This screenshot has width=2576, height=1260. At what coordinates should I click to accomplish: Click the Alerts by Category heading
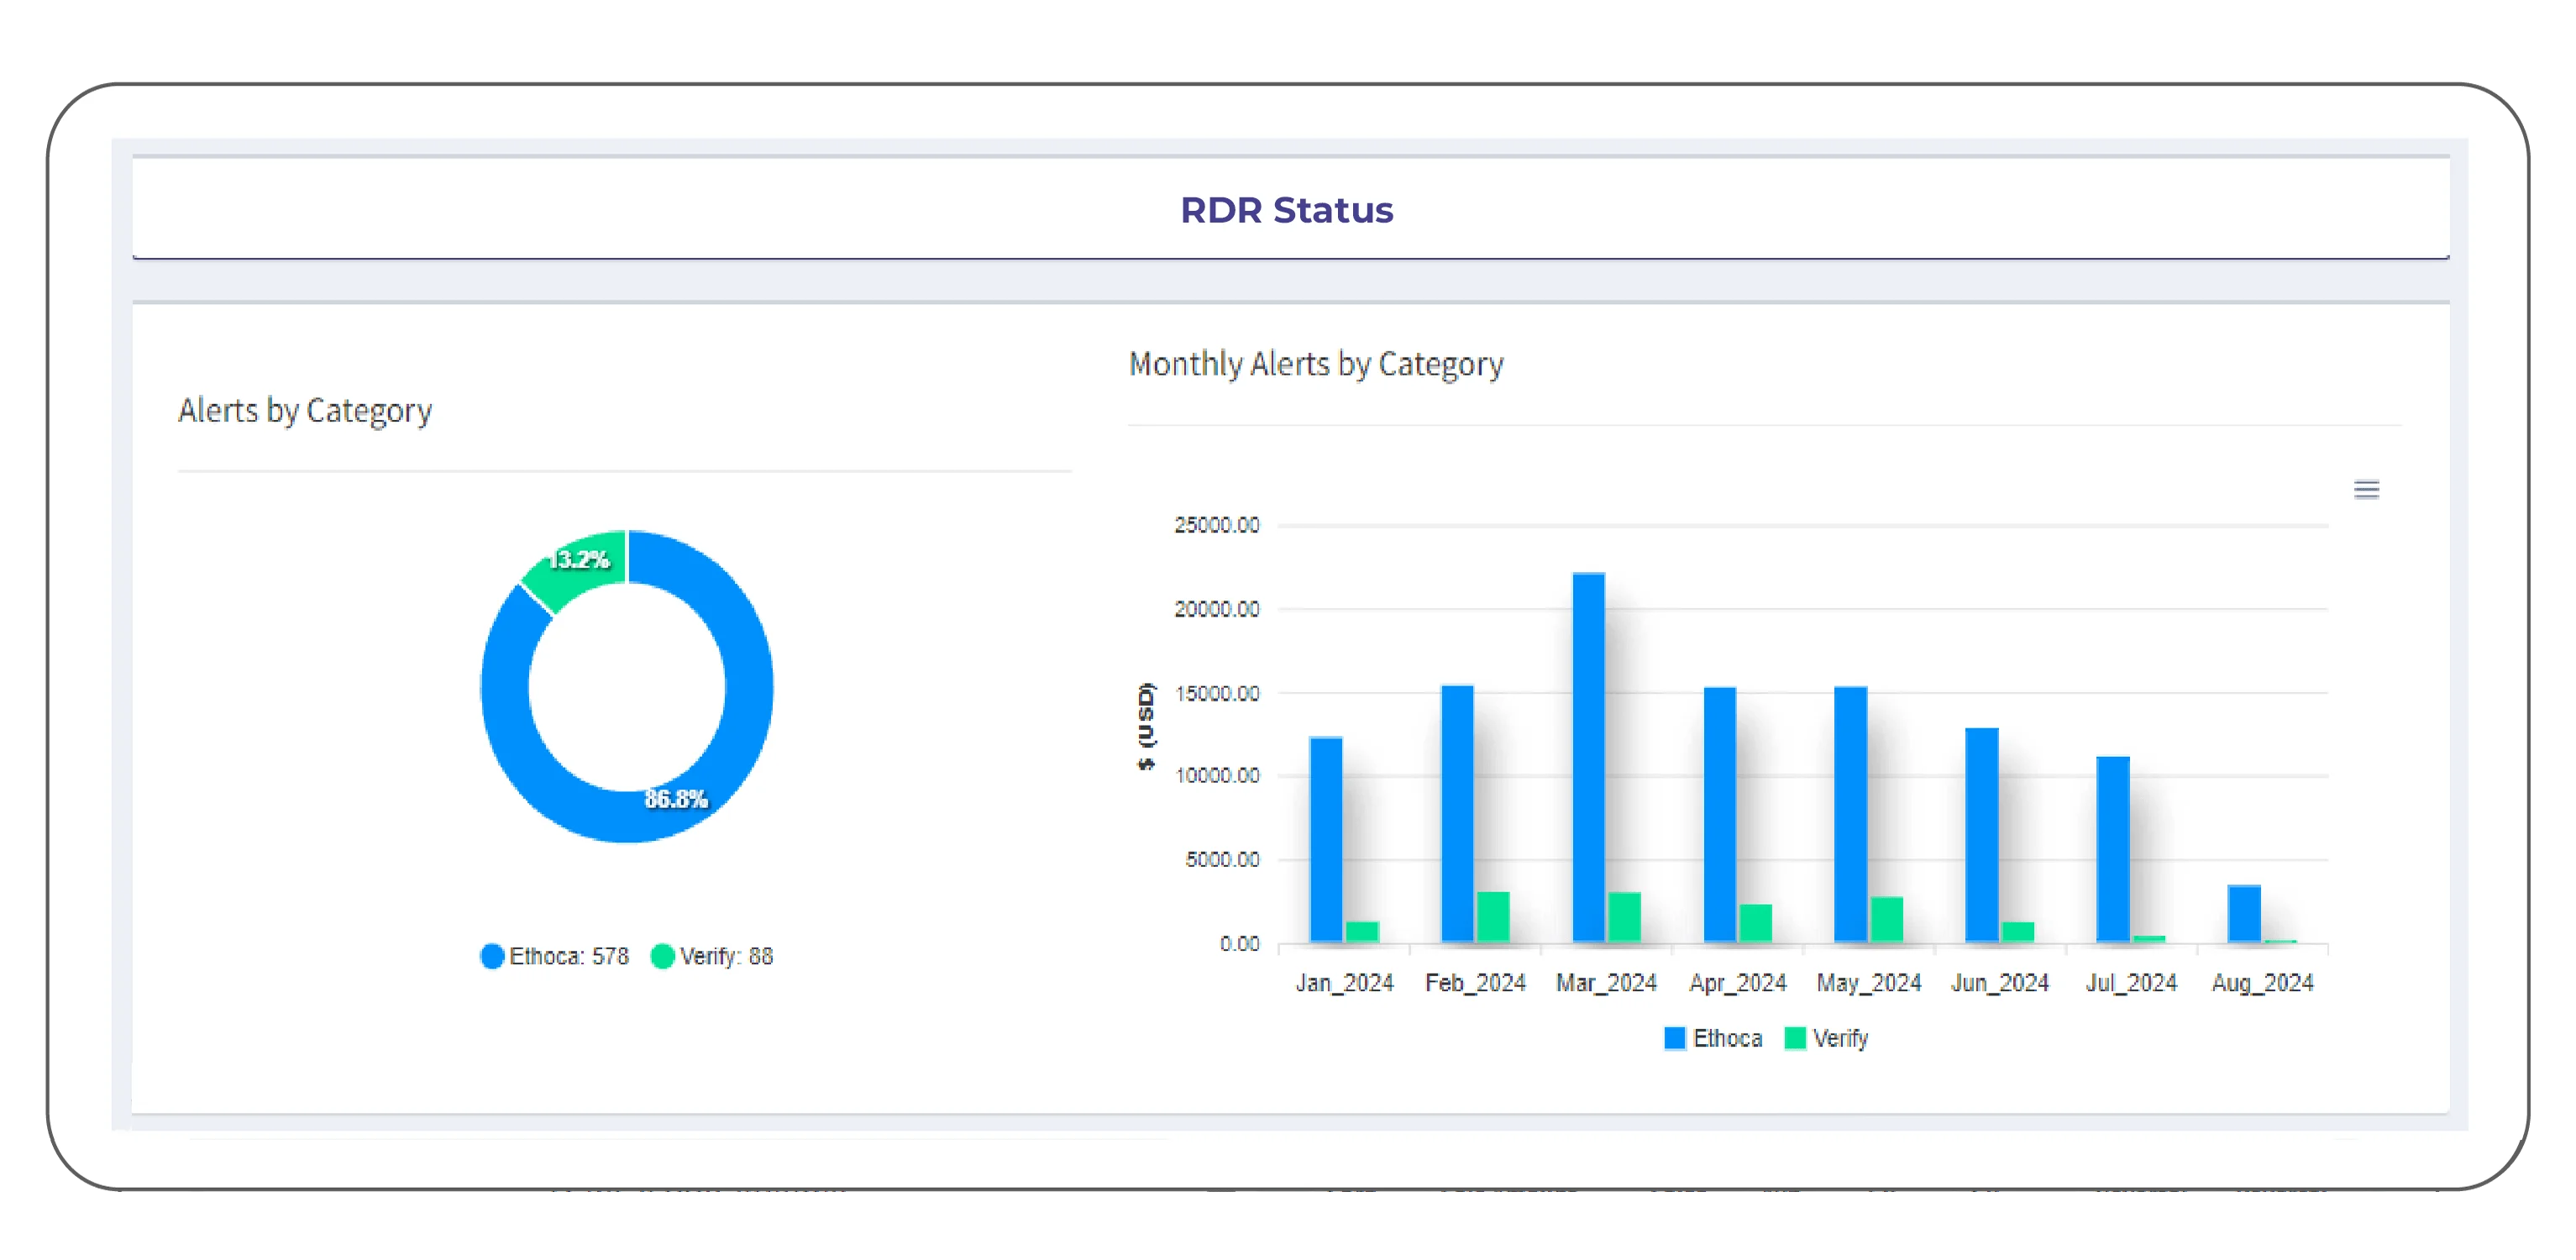[305, 410]
